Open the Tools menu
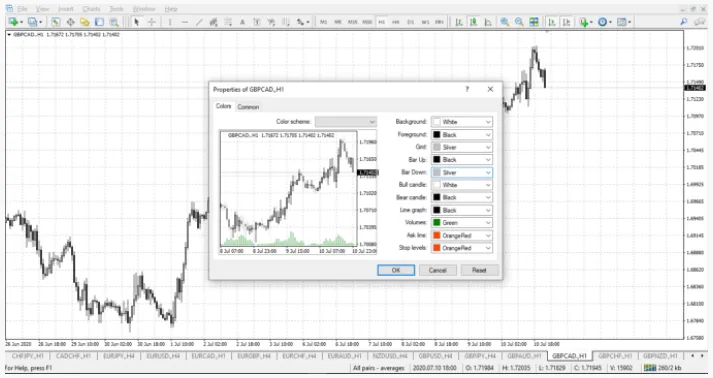The image size is (713, 378). click(116, 9)
